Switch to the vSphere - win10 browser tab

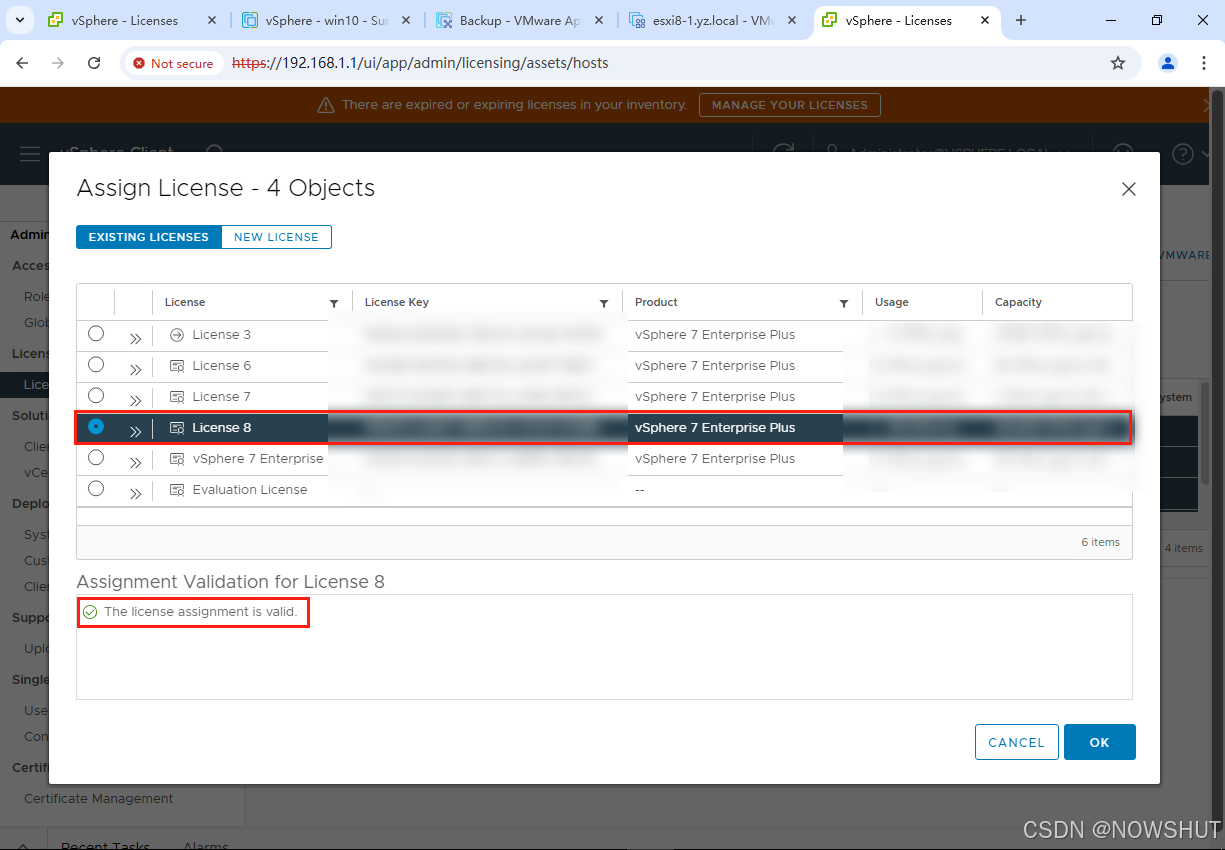click(327, 20)
